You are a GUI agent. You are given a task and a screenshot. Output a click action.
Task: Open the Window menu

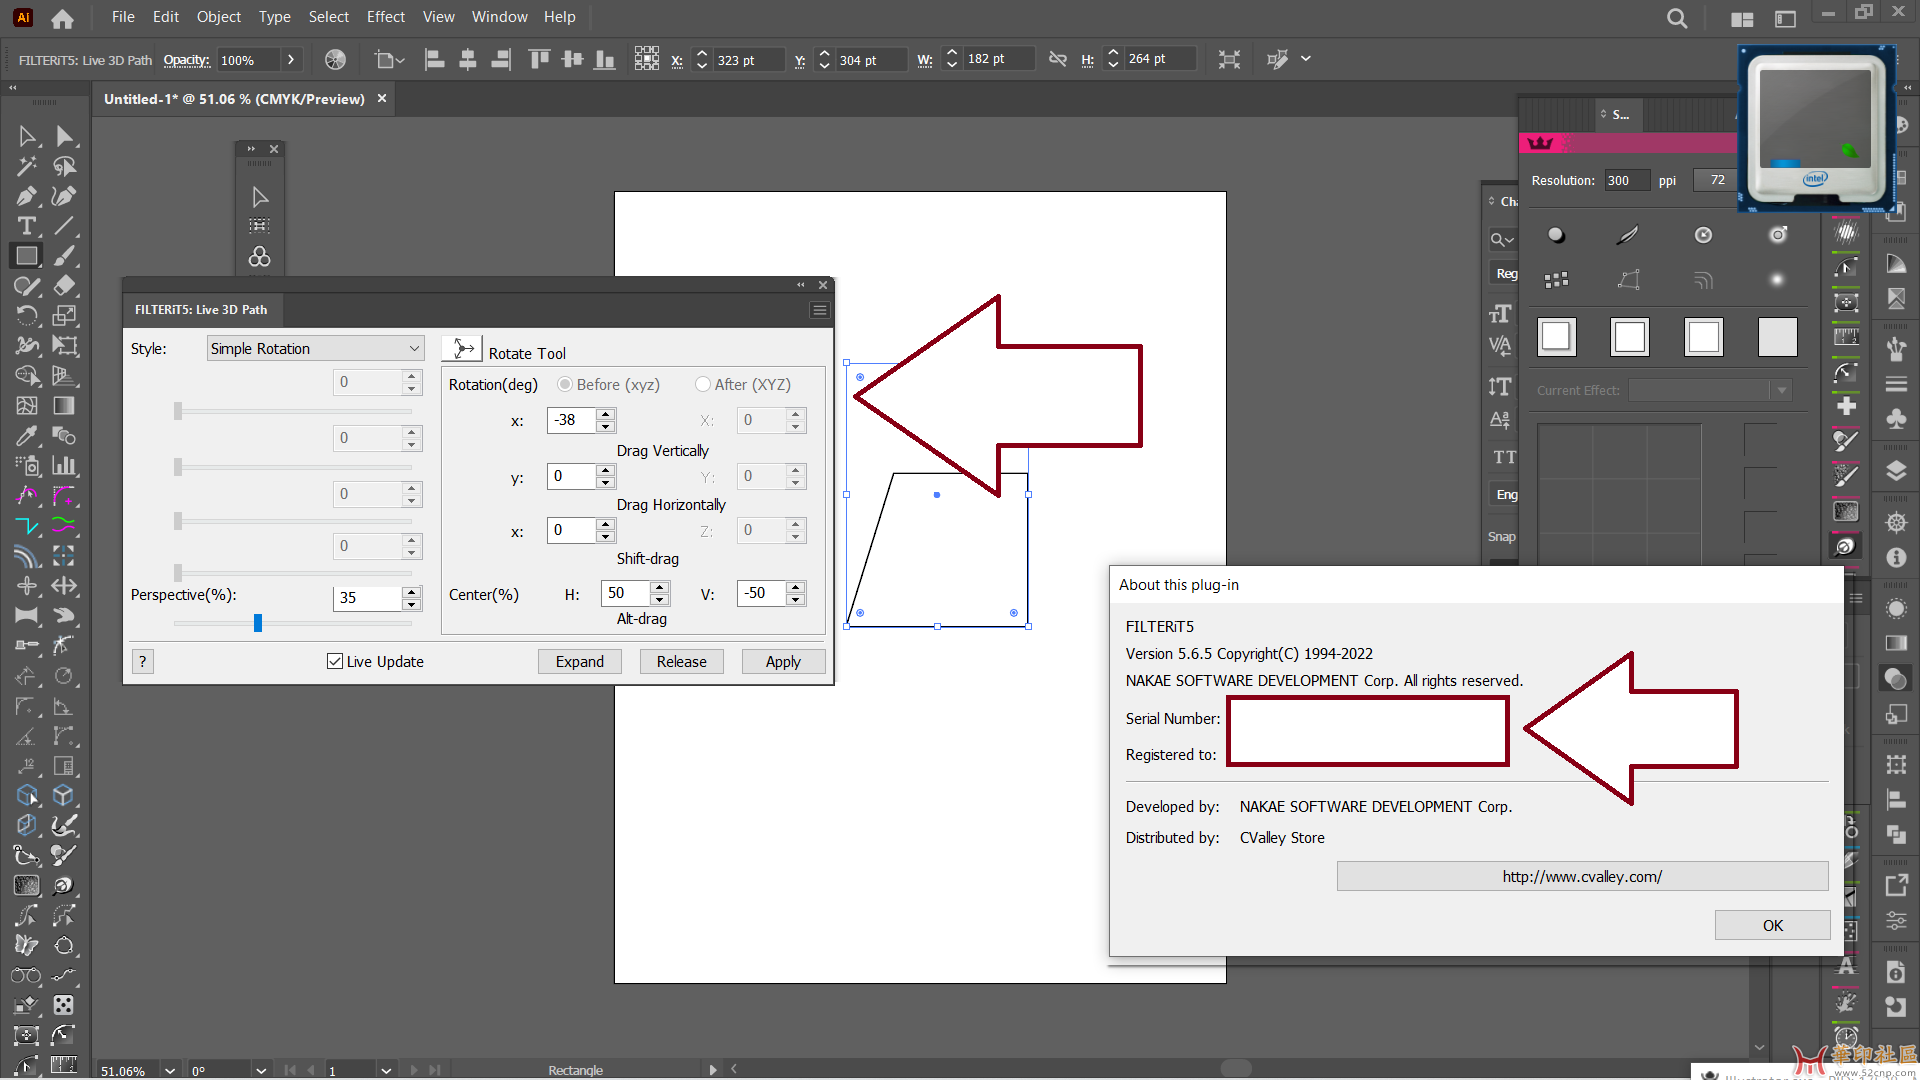(x=500, y=17)
